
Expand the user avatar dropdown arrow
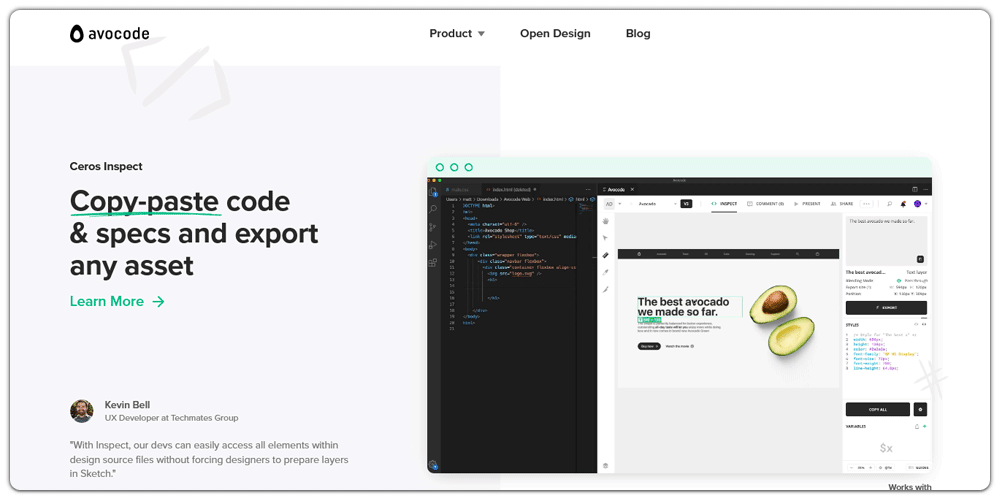coord(926,203)
